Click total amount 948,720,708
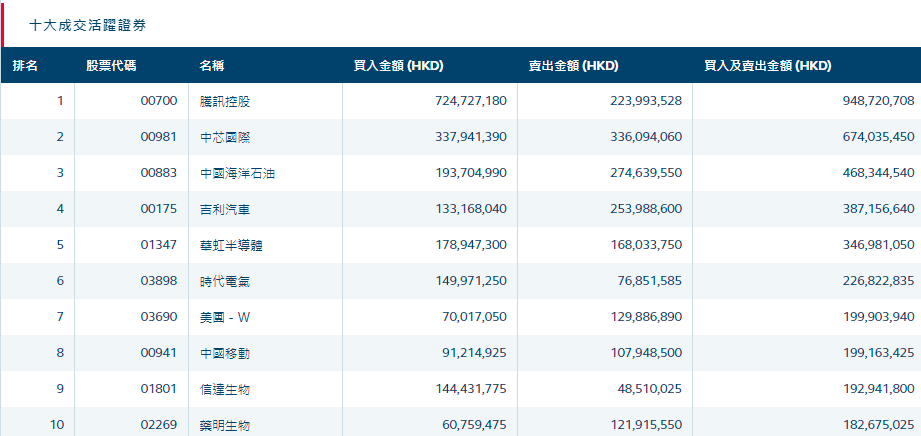The image size is (921, 436). (879, 101)
